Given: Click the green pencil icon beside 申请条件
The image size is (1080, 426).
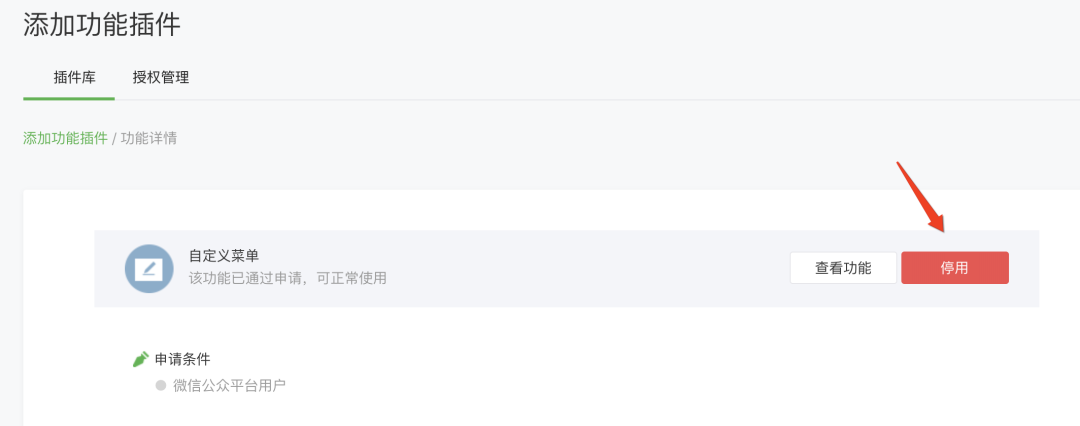Looking at the screenshot, I should pos(141,359).
